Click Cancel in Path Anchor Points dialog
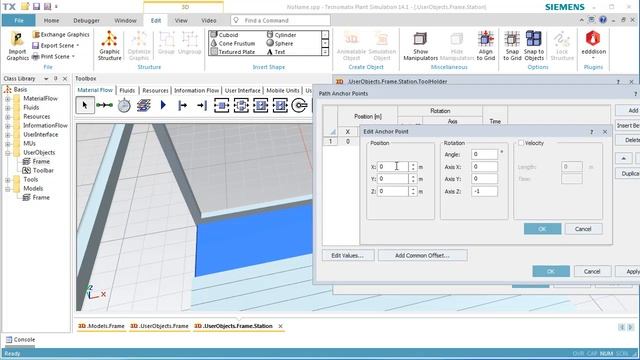This screenshot has height=360, width=640. point(592,271)
